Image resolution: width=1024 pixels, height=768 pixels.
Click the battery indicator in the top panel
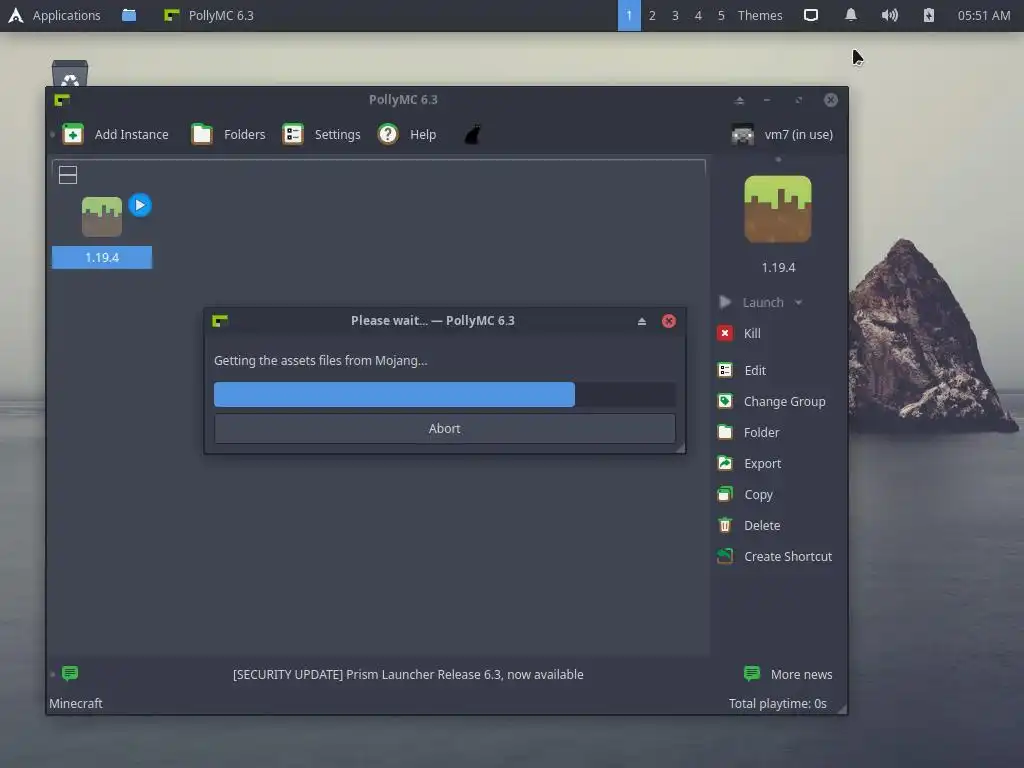[x=929, y=15]
